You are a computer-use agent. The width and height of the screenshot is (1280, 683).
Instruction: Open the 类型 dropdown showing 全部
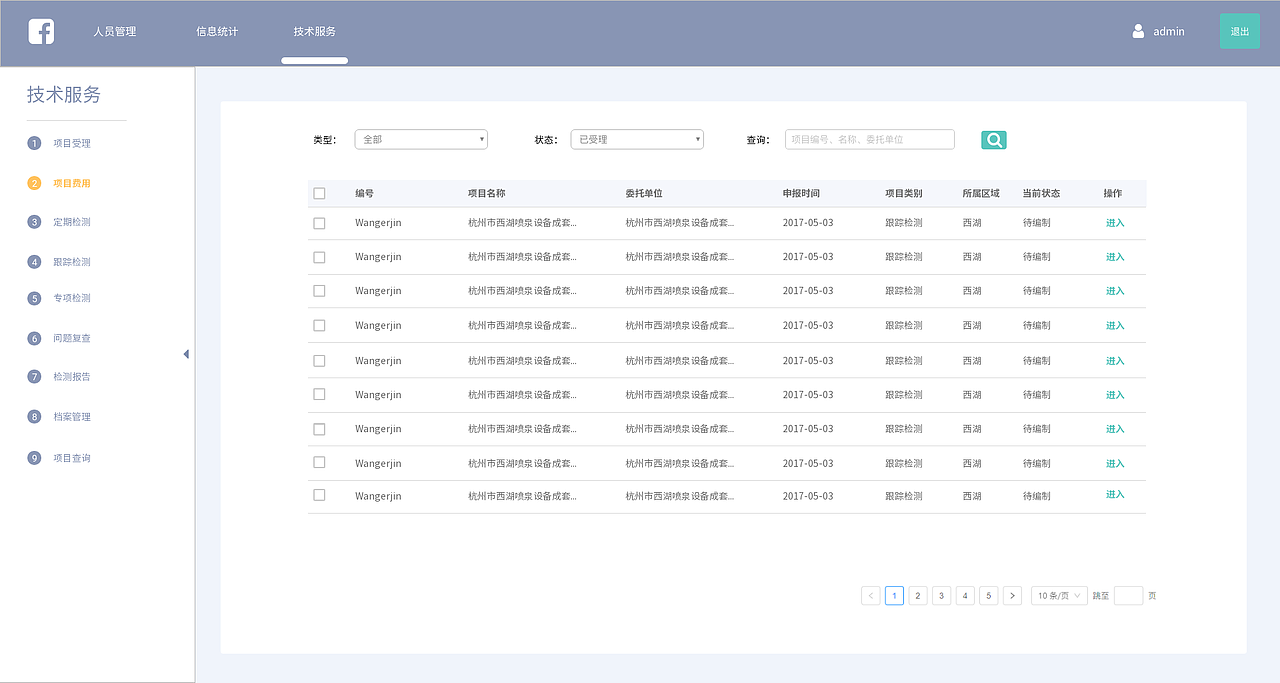[x=420, y=139]
